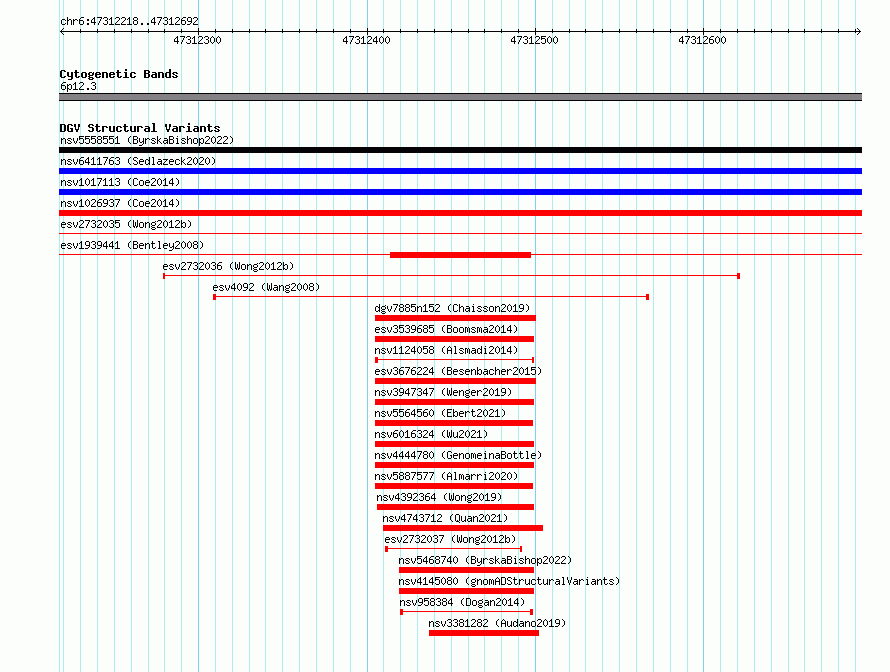Open nsv5887577 (Almarri2020) variant label
The height and width of the screenshot is (672, 890).
click(x=446, y=476)
